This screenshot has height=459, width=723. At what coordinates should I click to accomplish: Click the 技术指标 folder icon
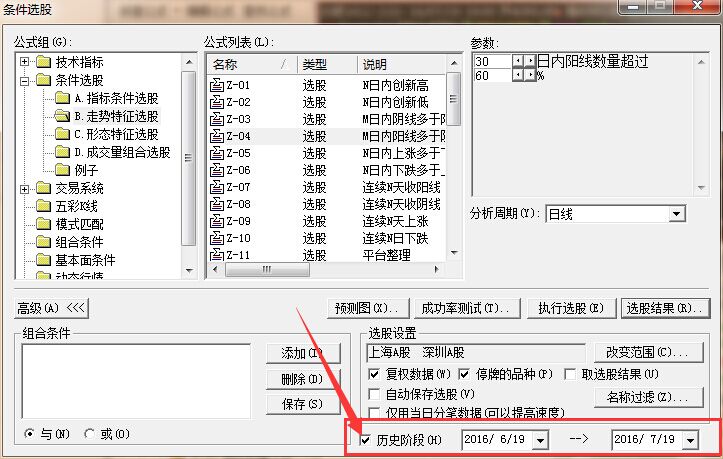point(43,62)
